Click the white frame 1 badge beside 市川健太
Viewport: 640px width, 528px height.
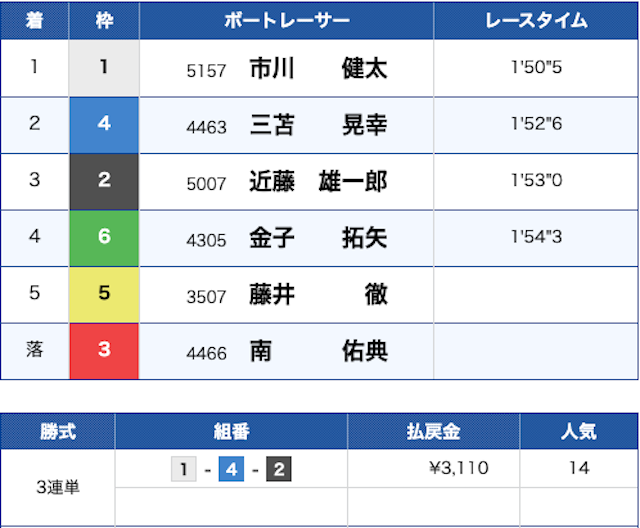tap(104, 68)
